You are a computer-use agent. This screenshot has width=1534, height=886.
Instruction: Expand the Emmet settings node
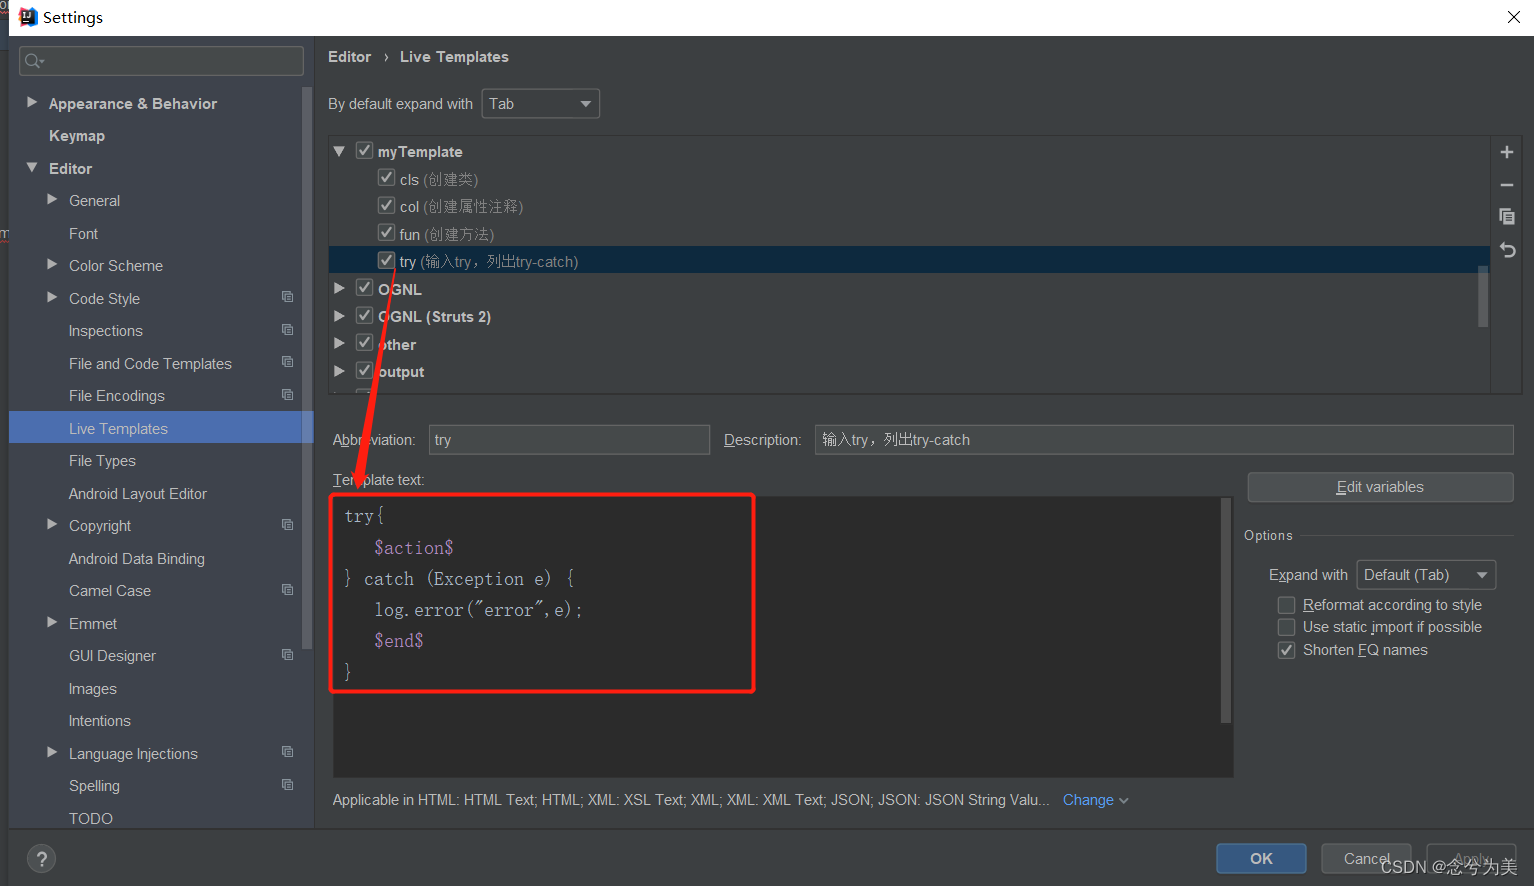pyautogui.click(x=52, y=622)
